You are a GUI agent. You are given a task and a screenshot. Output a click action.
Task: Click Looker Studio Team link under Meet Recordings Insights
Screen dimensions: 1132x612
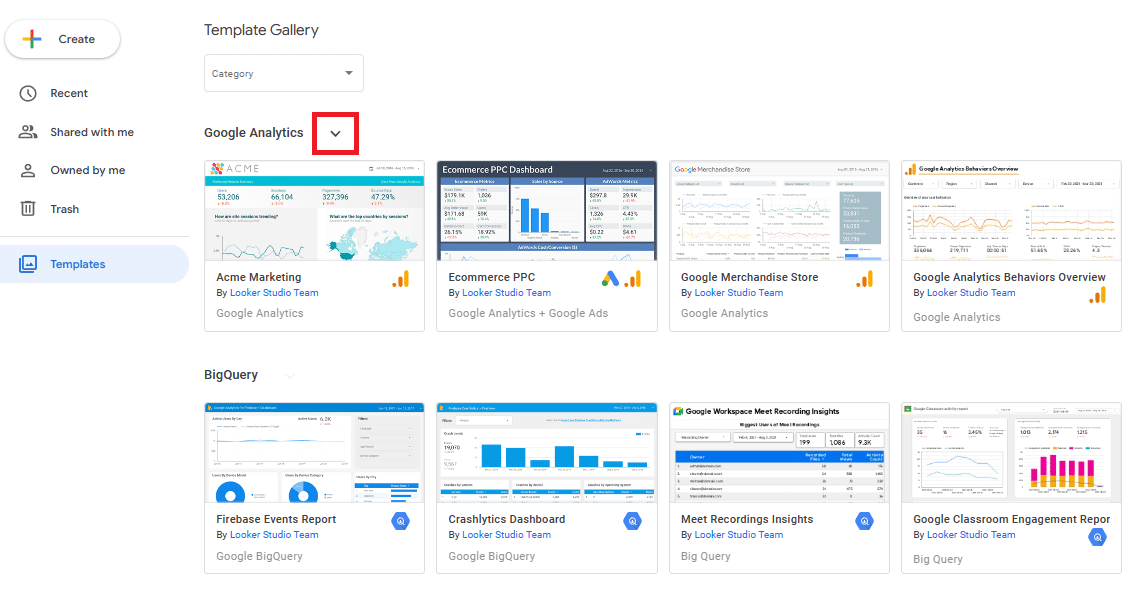tap(739, 535)
